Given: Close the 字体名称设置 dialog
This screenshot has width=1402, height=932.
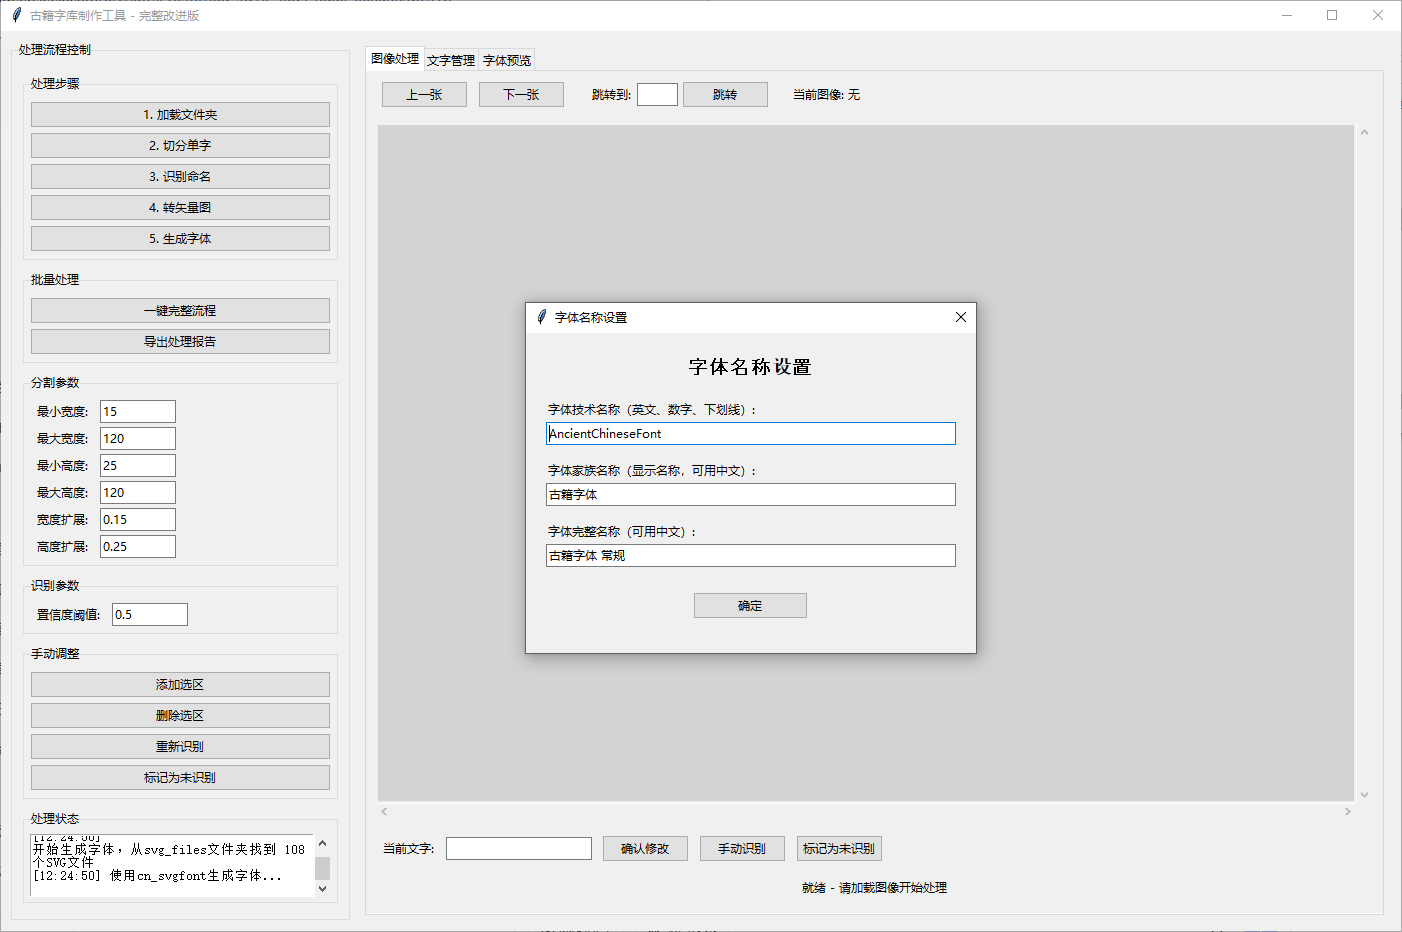Looking at the screenshot, I should pyautogui.click(x=961, y=317).
